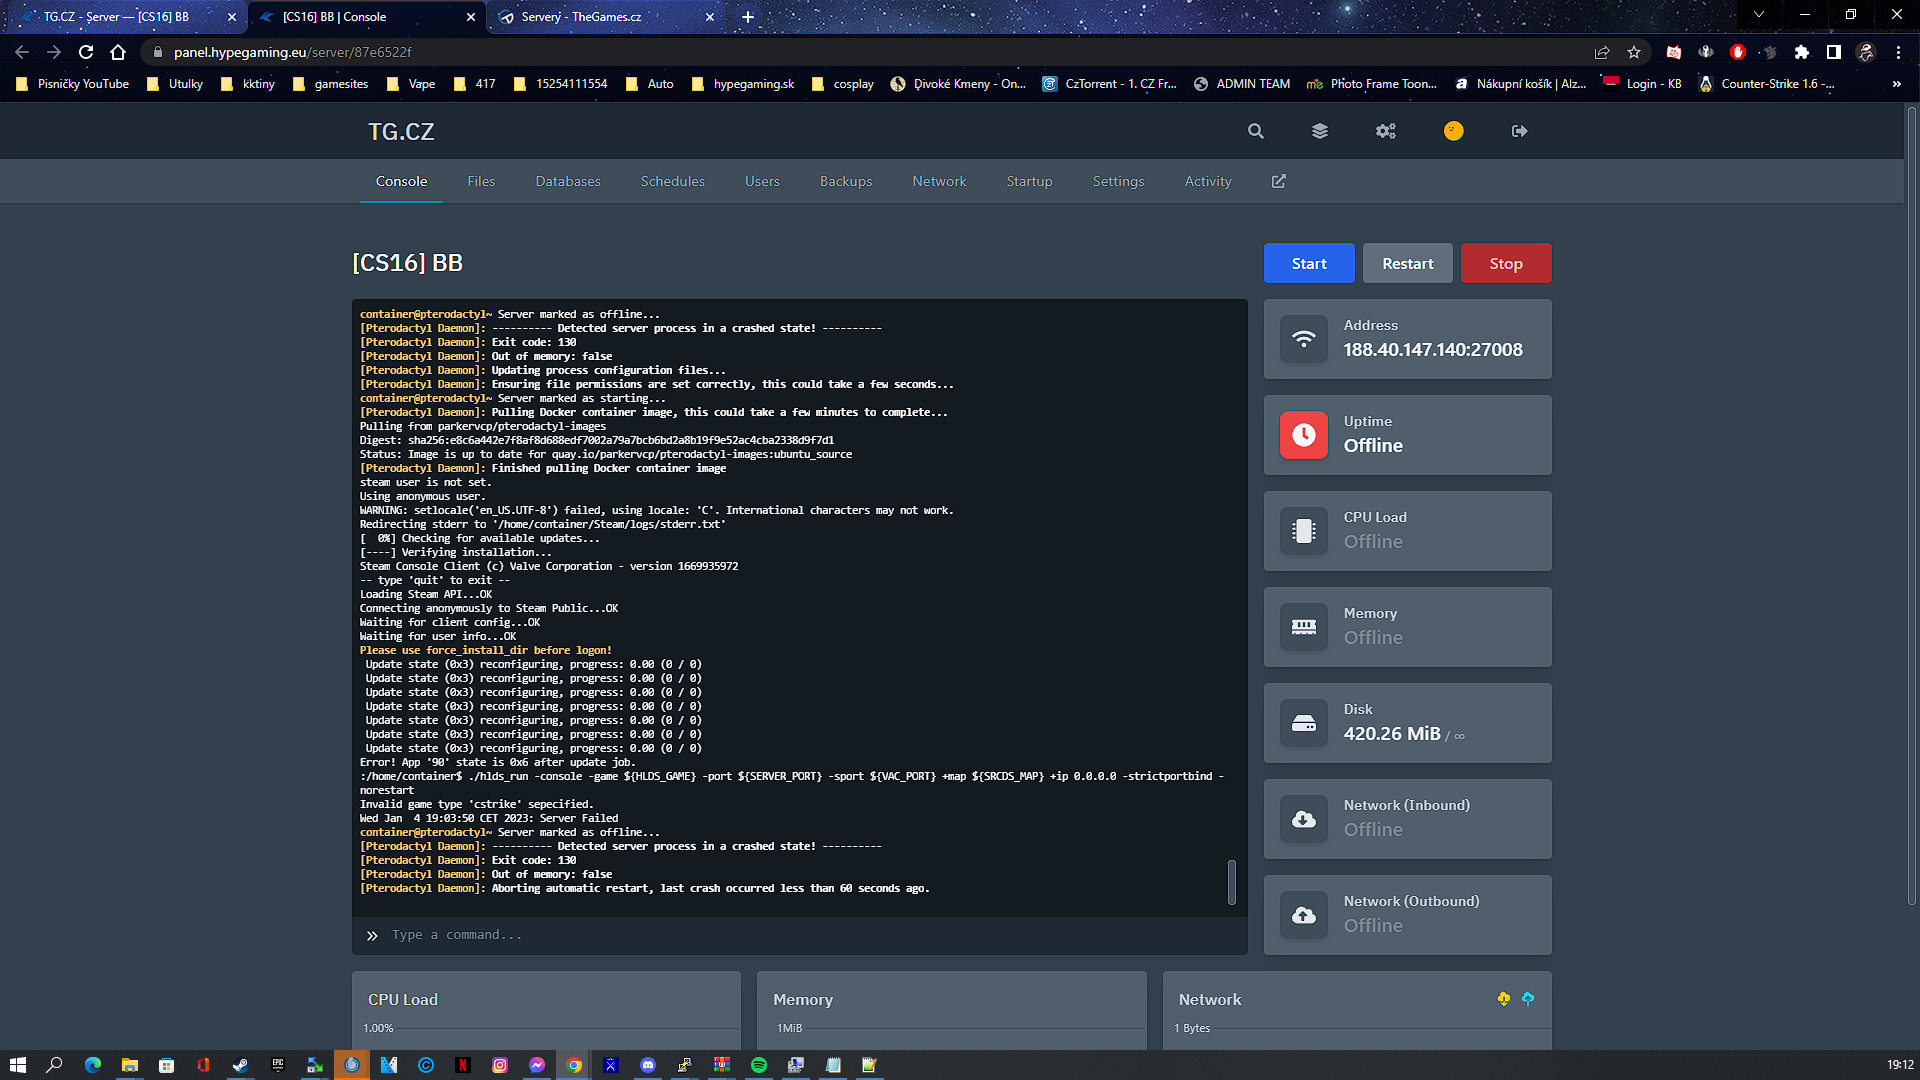Open admin area gears icon
Image resolution: width=1920 pixels, height=1080 pixels.
[1385, 131]
